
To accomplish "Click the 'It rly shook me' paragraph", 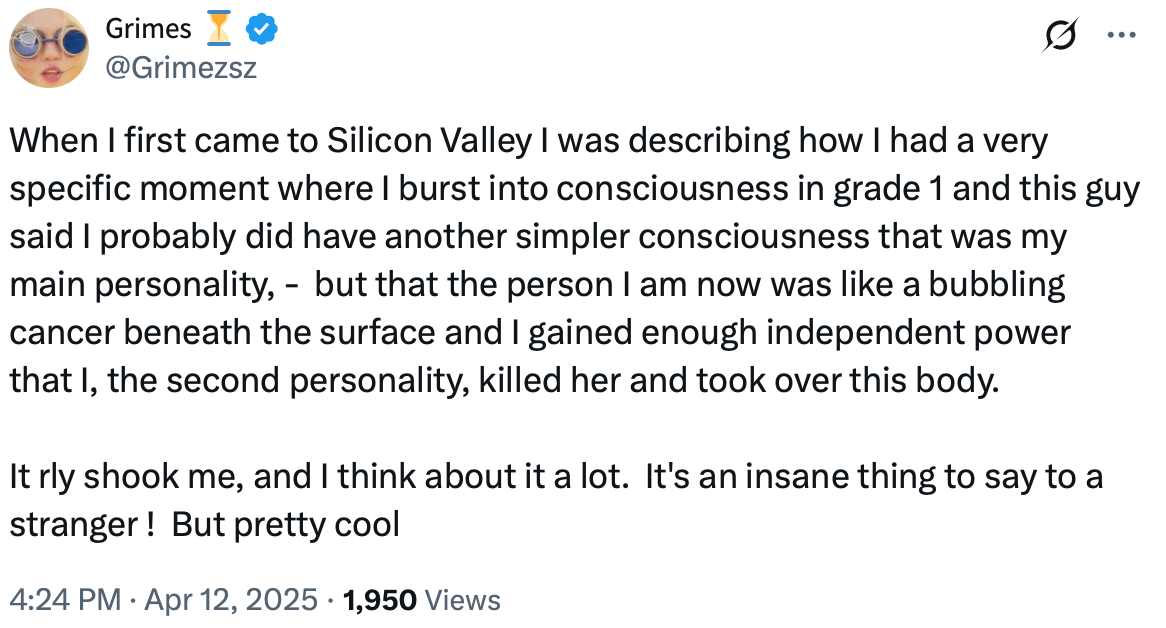I will click(555, 500).
